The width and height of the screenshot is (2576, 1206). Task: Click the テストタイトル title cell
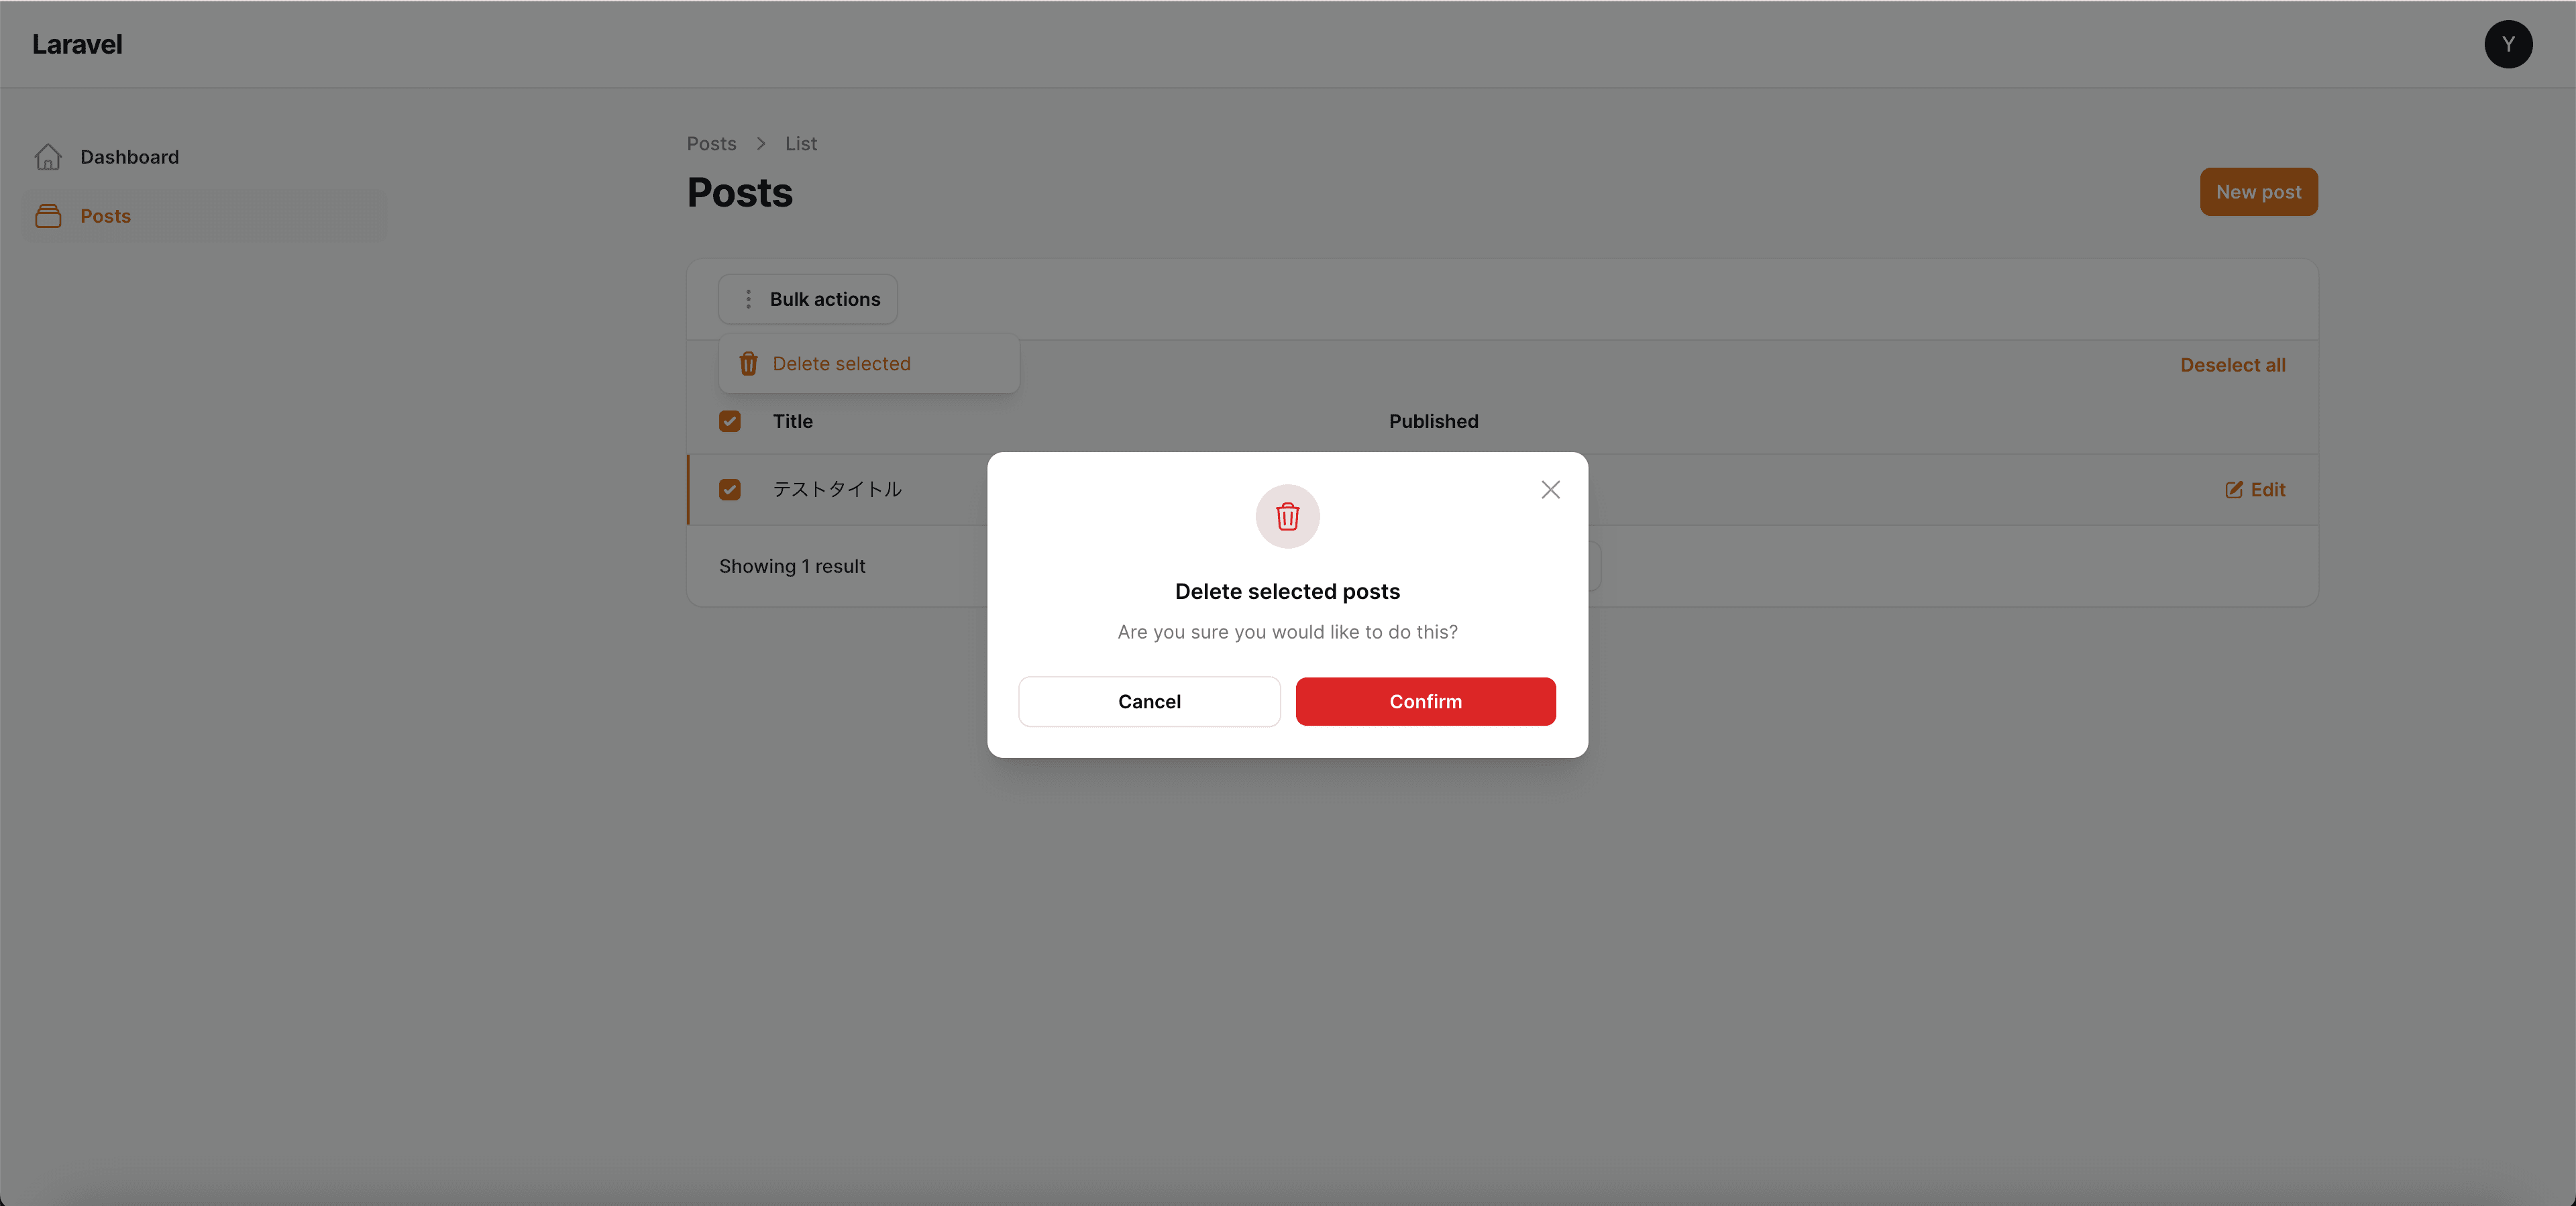coord(837,489)
